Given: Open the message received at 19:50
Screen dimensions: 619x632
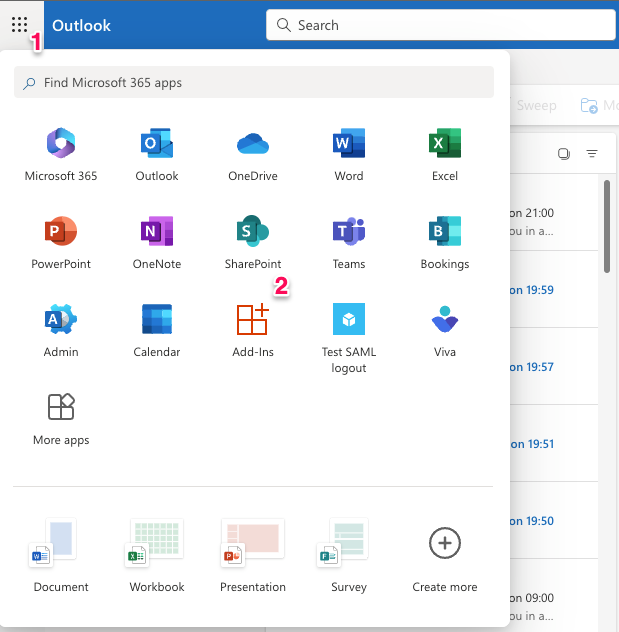Looking at the screenshot, I should [554, 520].
